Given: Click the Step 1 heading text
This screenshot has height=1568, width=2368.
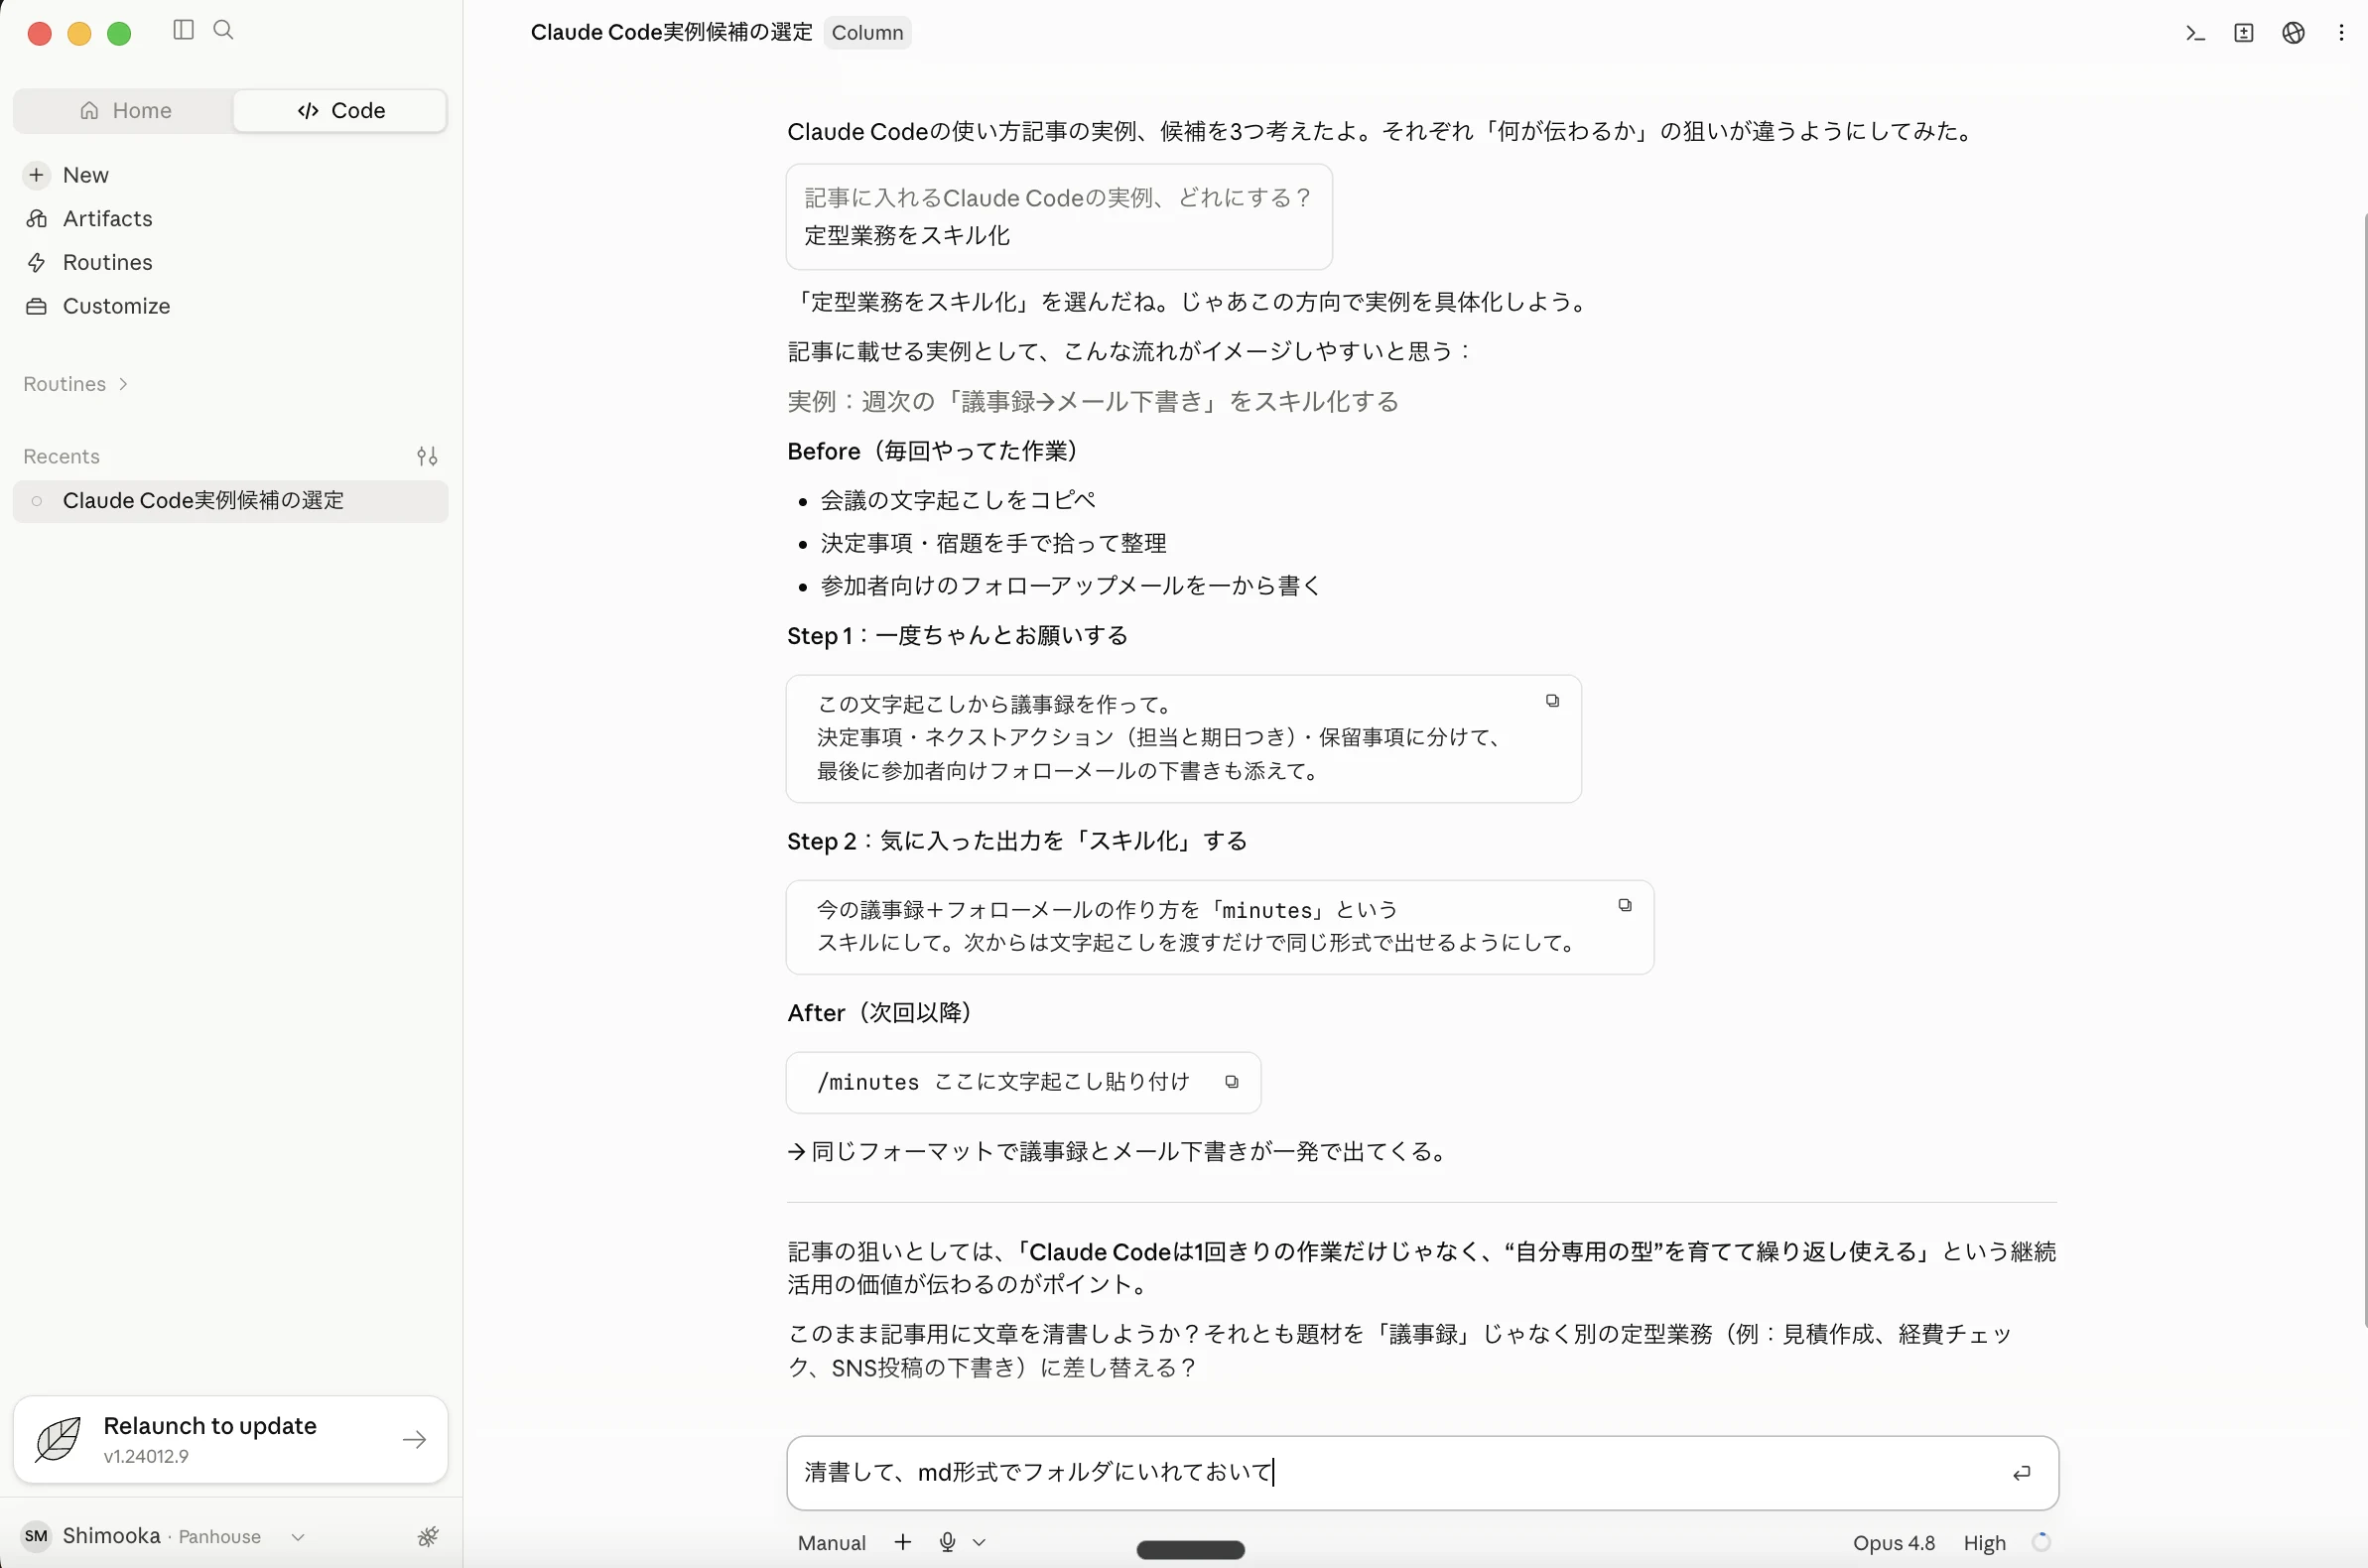Looking at the screenshot, I should click(x=957, y=636).
